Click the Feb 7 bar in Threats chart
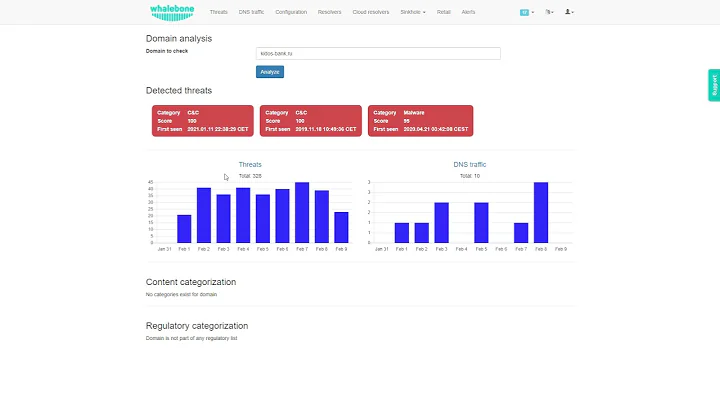Screen dimensions: 720x404 [x=302, y=213]
